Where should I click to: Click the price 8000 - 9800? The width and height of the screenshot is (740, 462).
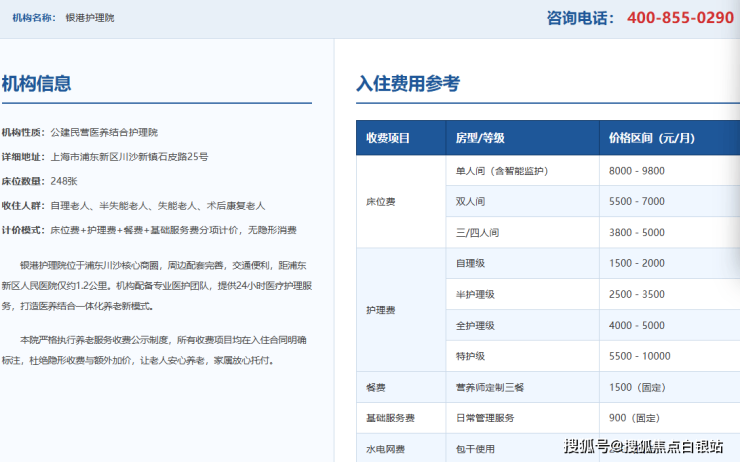pos(637,171)
